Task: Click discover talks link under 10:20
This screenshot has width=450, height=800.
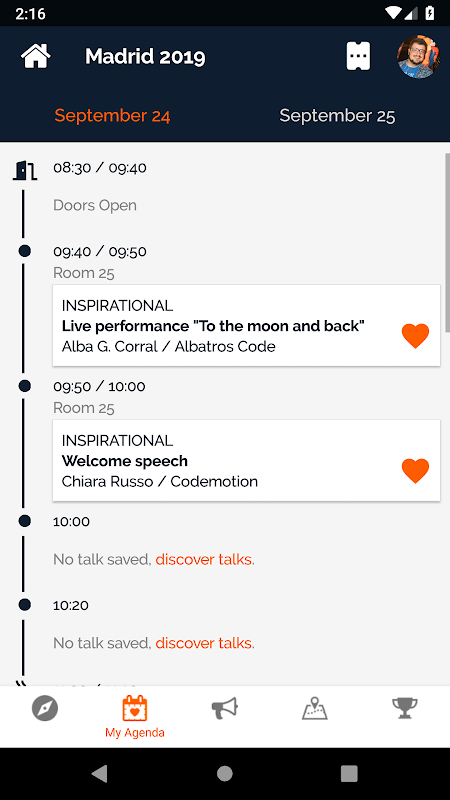Action: click(x=204, y=643)
